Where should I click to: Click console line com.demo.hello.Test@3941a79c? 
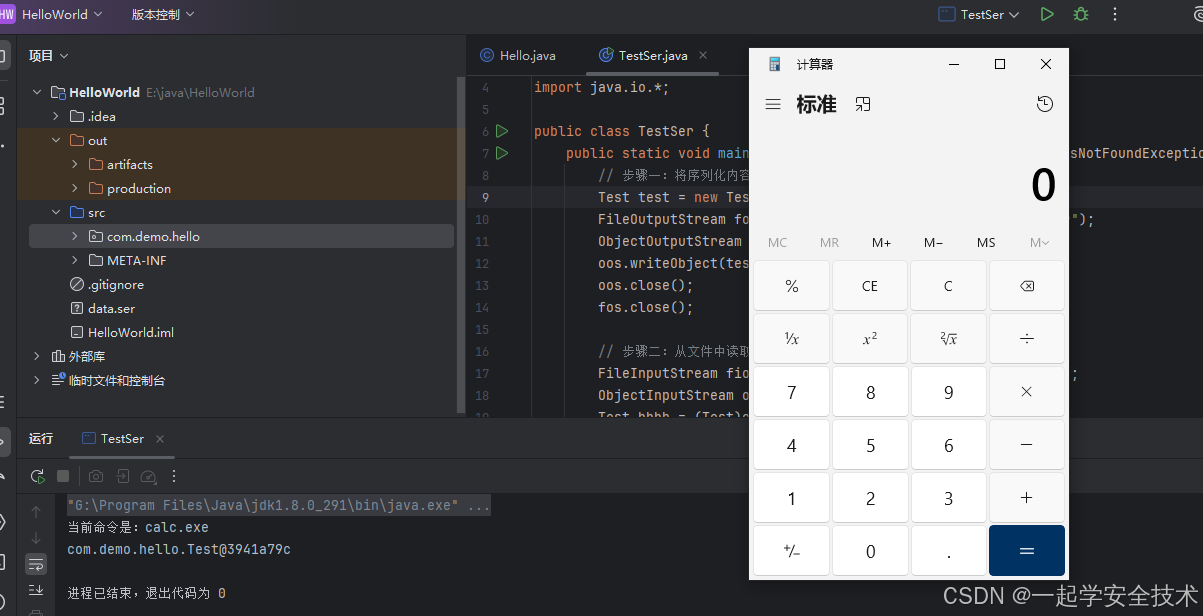pyautogui.click(x=179, y=549)
